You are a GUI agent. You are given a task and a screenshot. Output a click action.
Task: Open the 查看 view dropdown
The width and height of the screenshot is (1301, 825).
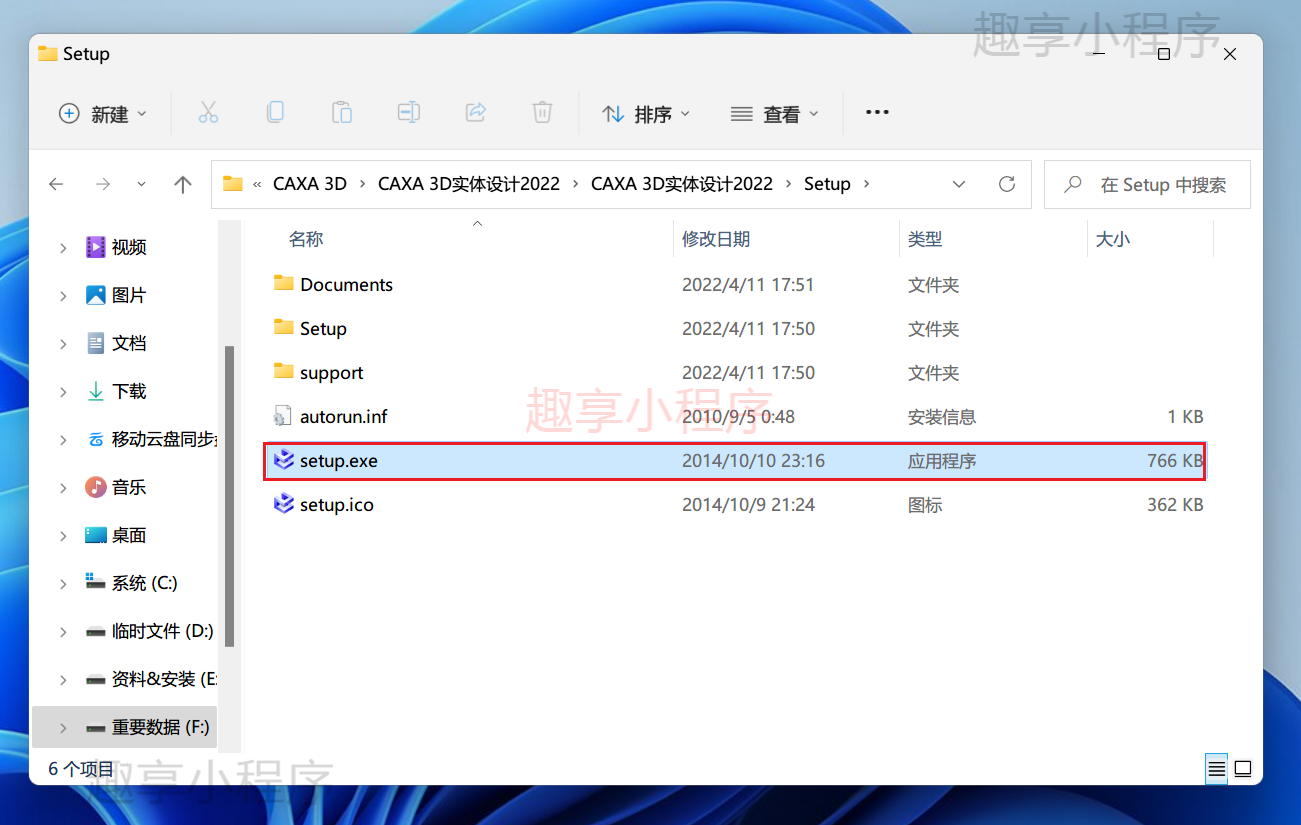pos(775,113)
